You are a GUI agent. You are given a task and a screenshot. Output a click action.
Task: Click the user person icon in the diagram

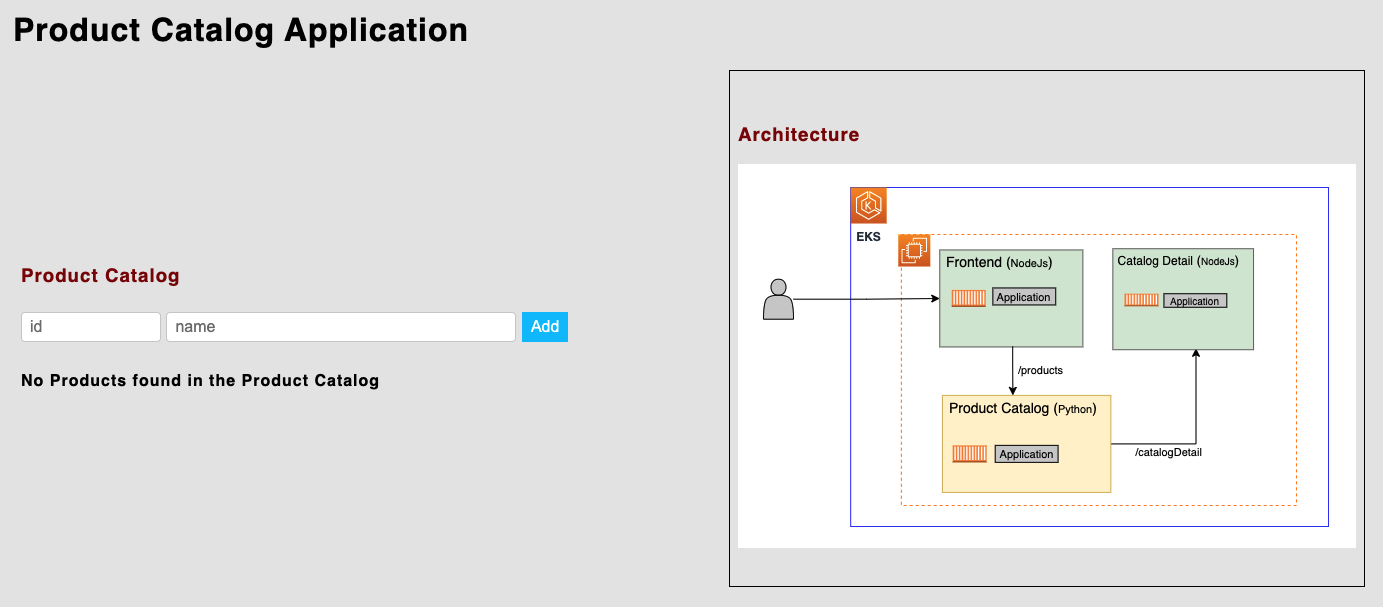tap(779, 300)
